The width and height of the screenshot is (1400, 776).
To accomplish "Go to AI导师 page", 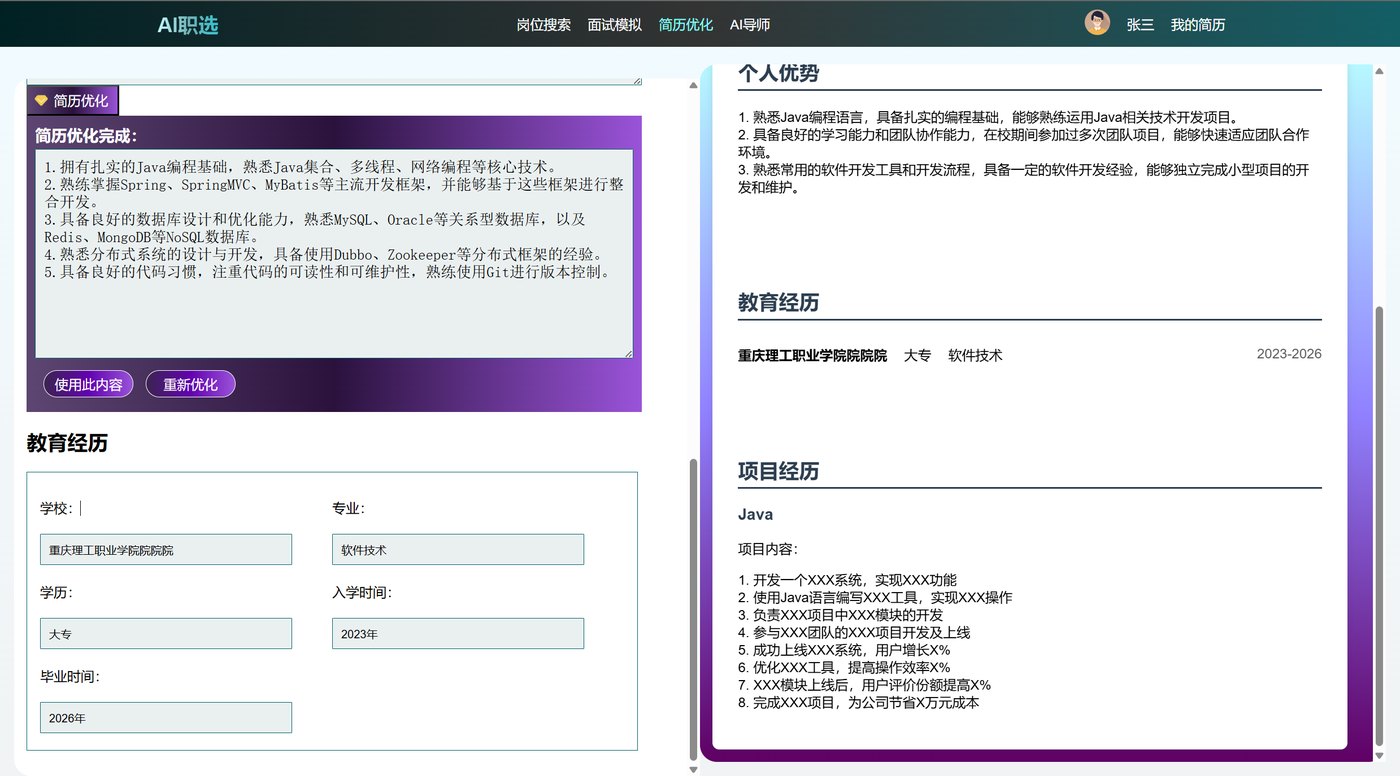I will pos(750,25).
